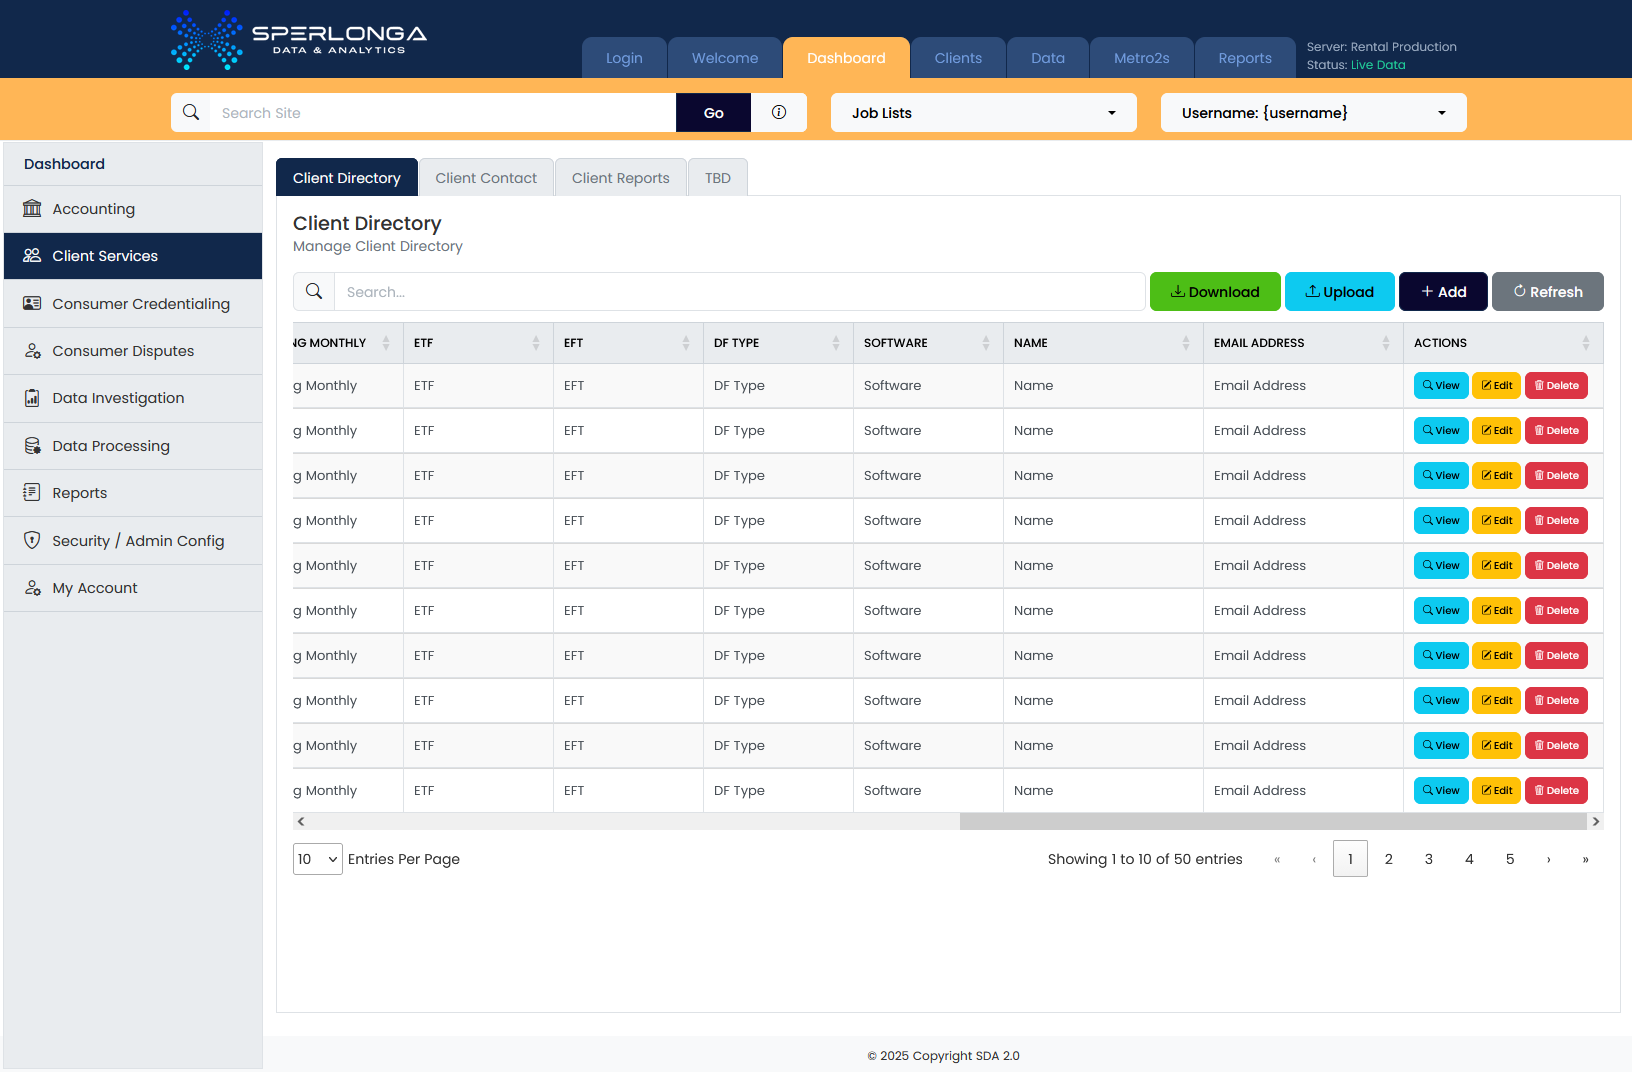
Task: Click the magnifier icon in table search
Action: pos(314,291)
